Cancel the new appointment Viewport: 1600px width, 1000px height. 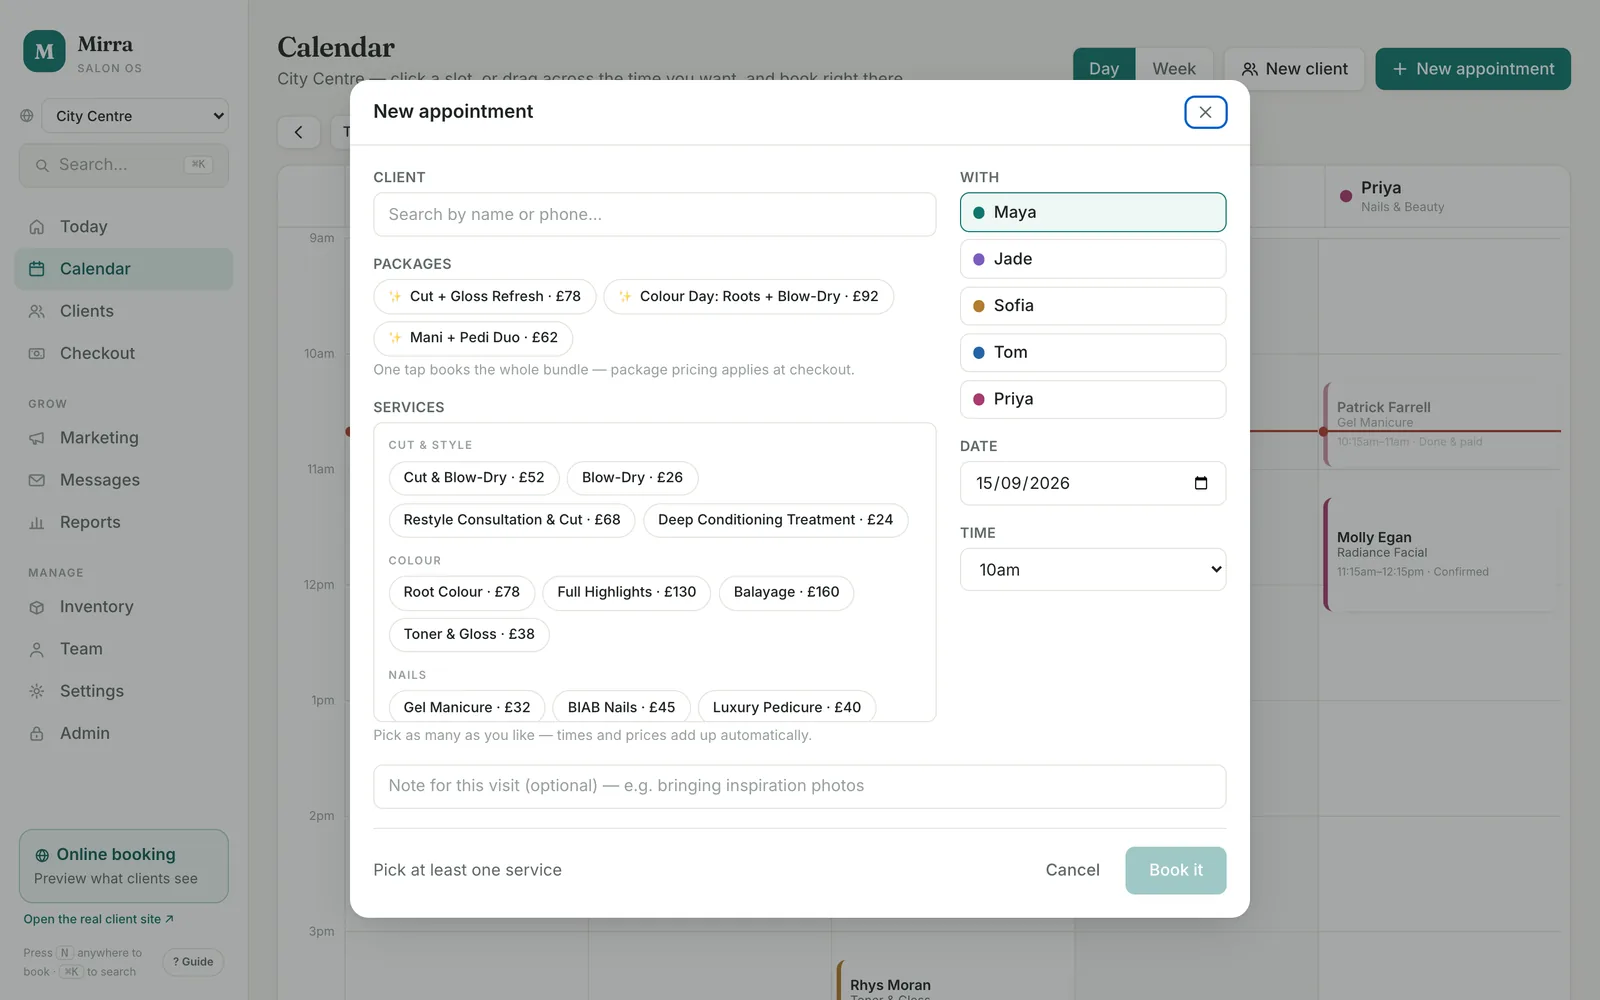(x=1072, y=870)
